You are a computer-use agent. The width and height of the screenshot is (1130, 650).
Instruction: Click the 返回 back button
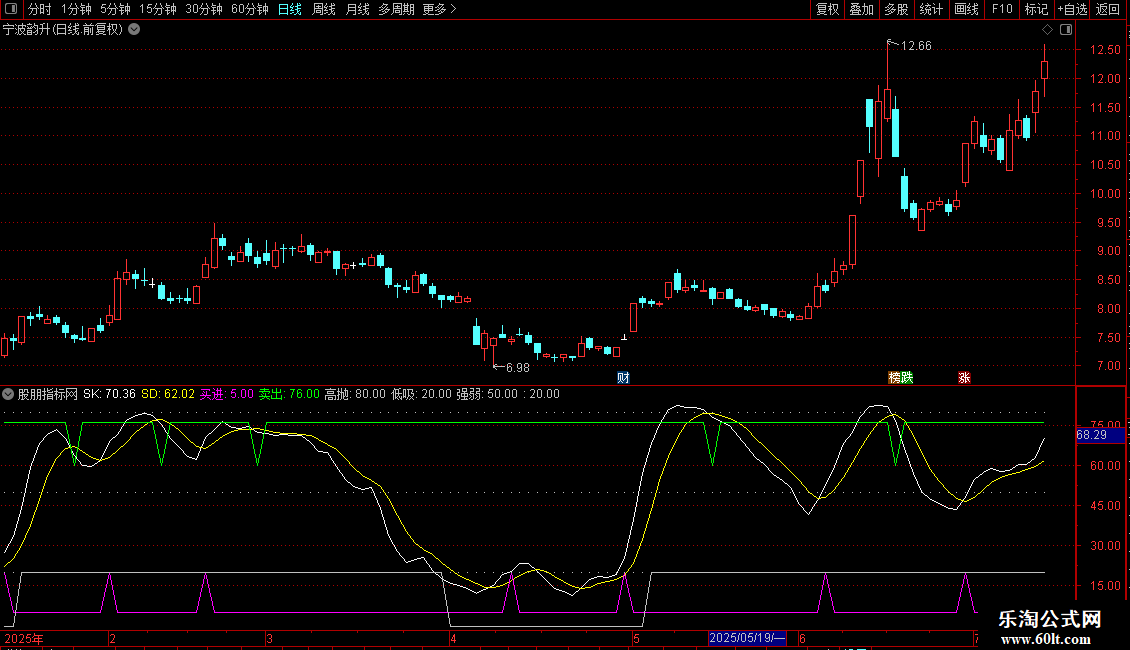click(1108, 10)
